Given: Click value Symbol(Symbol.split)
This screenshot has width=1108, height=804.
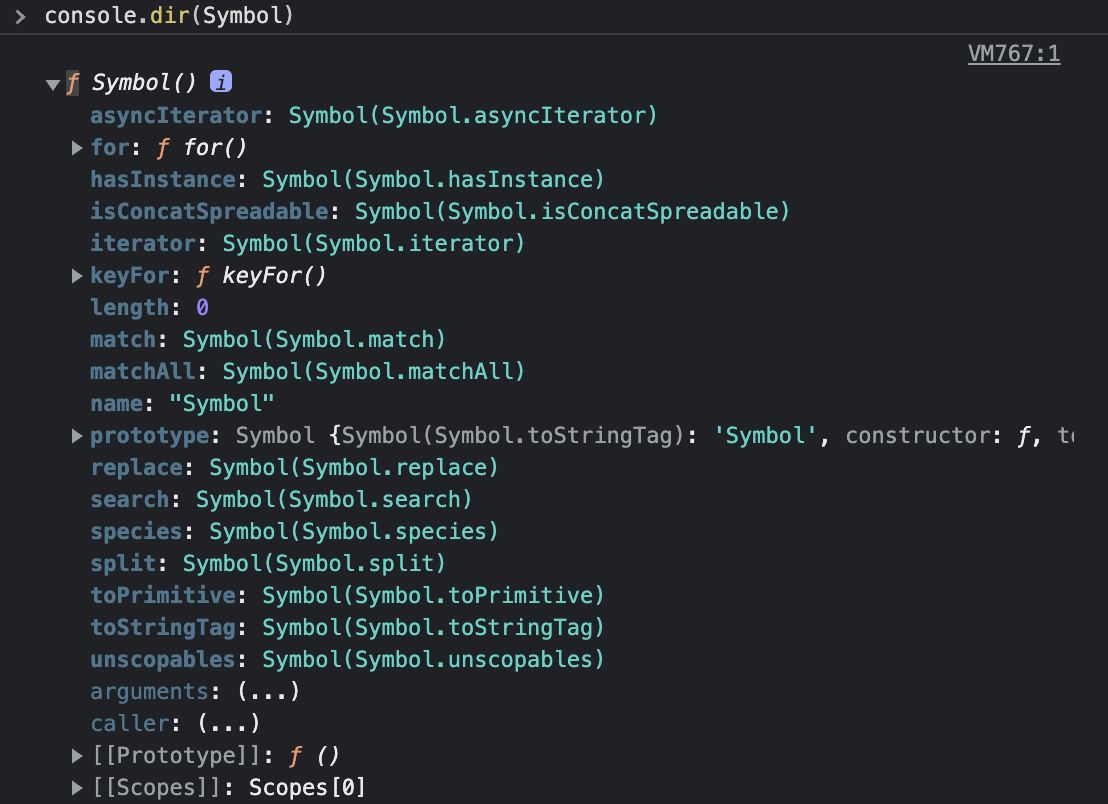Looking at the screenshot, I should (314, 564).
